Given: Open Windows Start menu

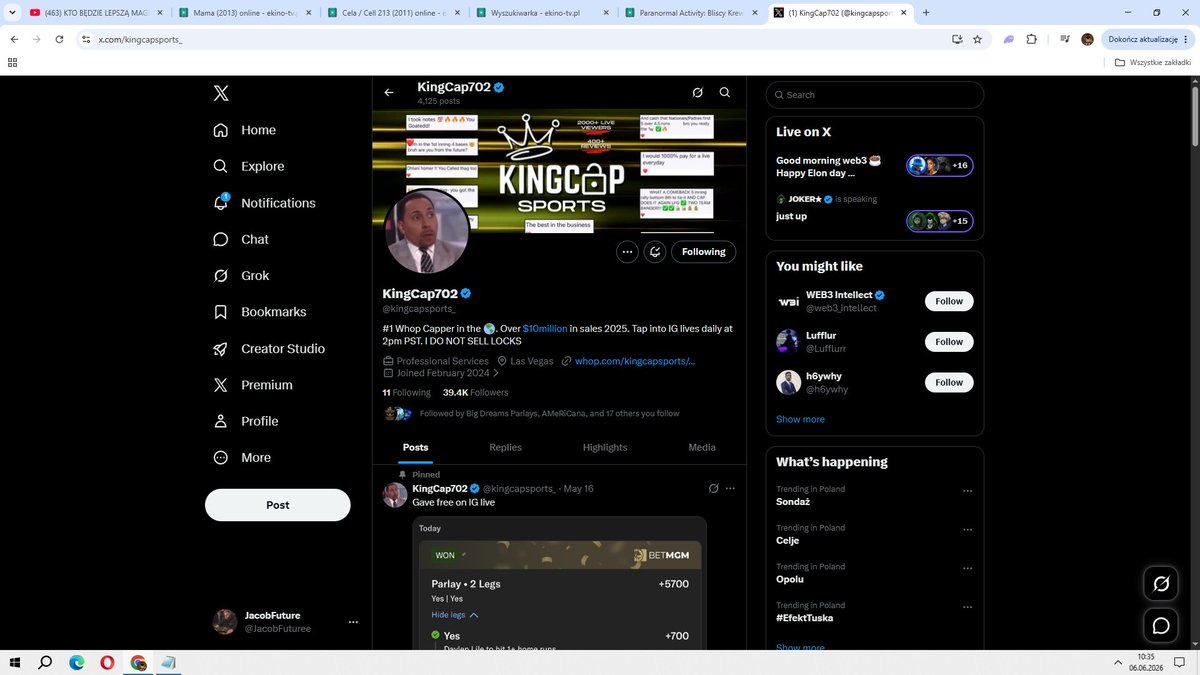Looking at the screenshot, I should pos(15,662).
